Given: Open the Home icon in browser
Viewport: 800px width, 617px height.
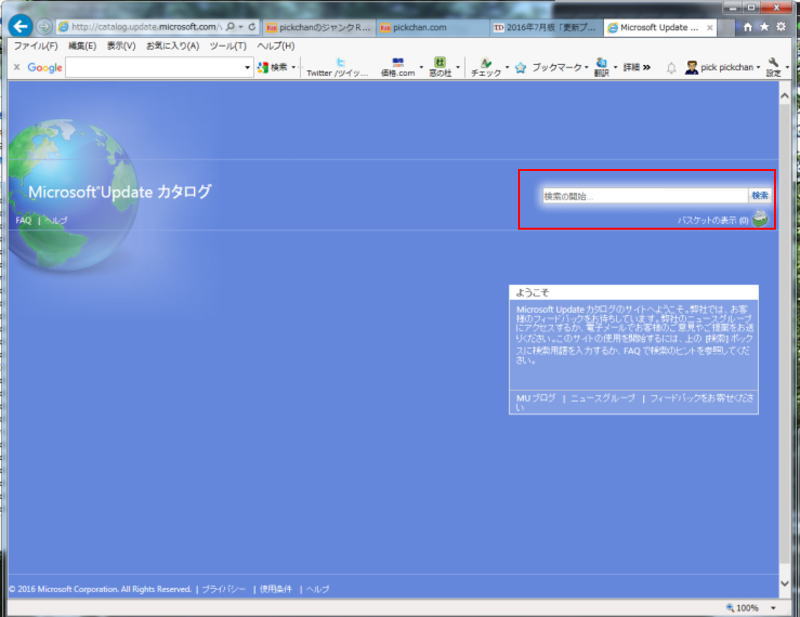Looking at the screenshot, I should (x=747, y=27).
